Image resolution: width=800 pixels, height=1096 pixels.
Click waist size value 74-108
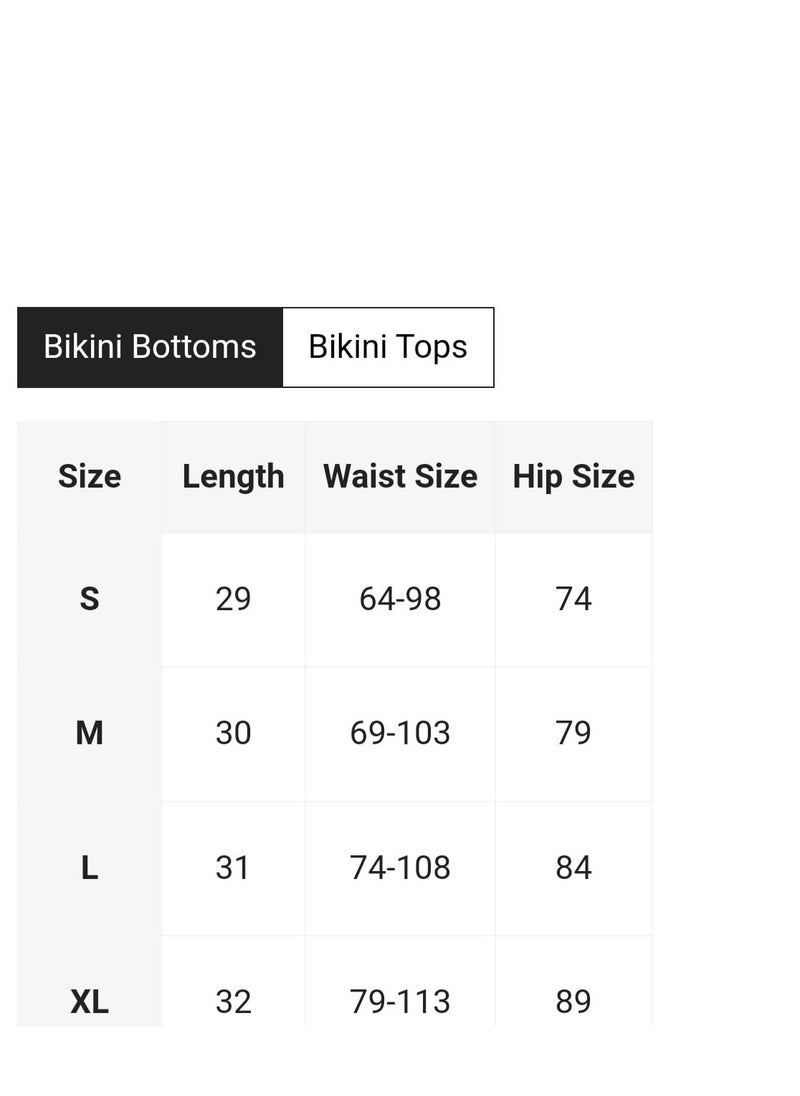400,868
